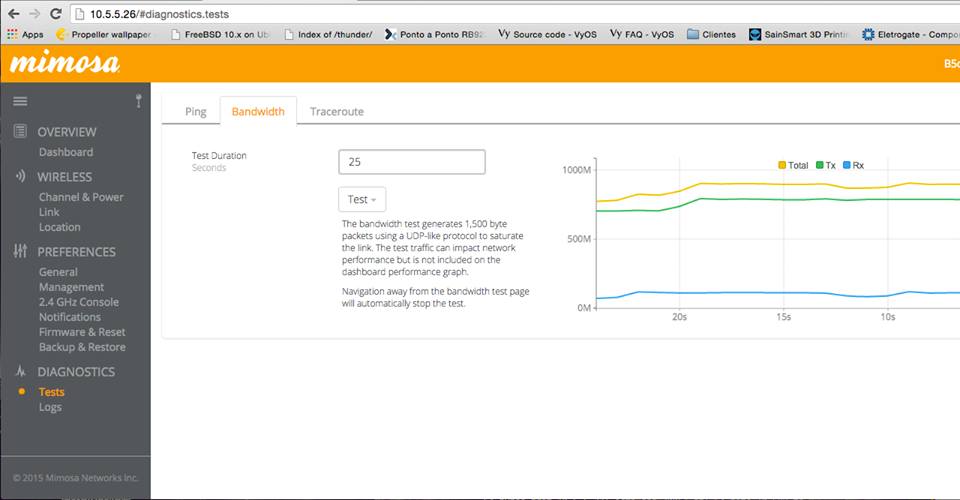Open Index of /thunder/ bookmark
Screen dimensions: 960x500
click(x=328, y=34)
